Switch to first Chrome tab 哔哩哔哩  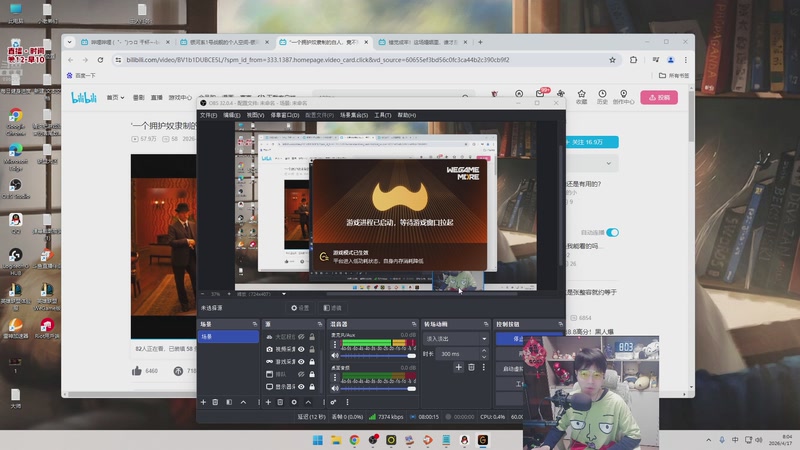125,42
